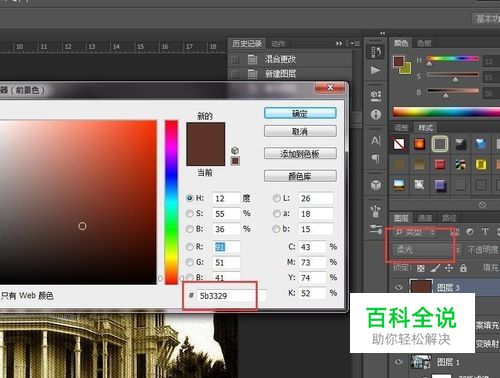
Task: Switch to the 调整 adjustments tab
Action: (x=401, y=128)
